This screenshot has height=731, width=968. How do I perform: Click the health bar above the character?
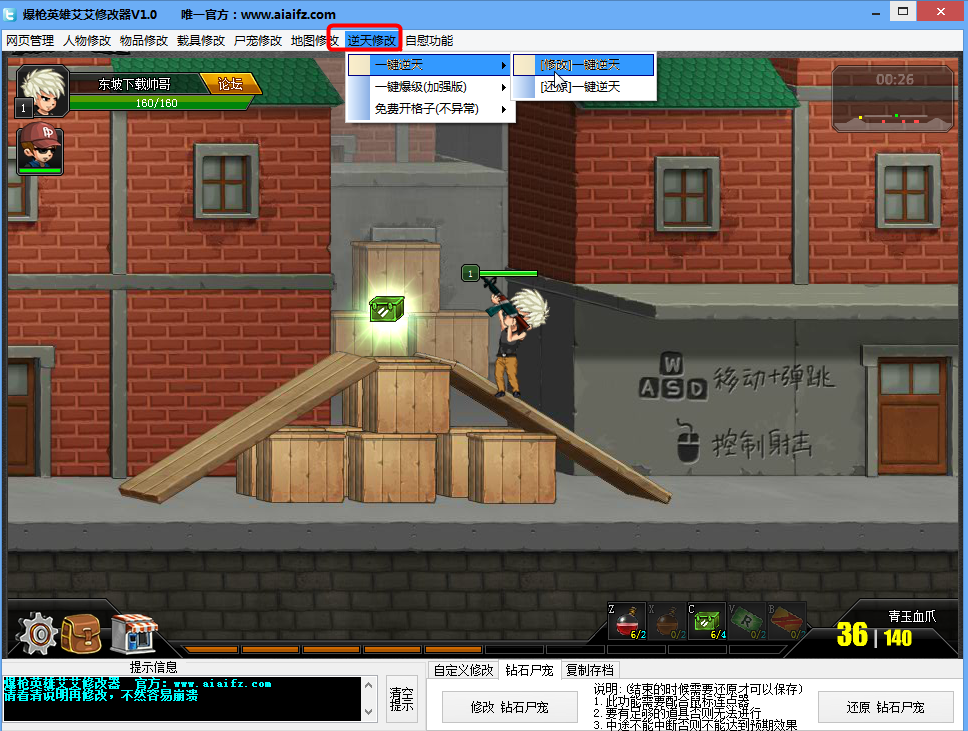[x=508, y=273]
